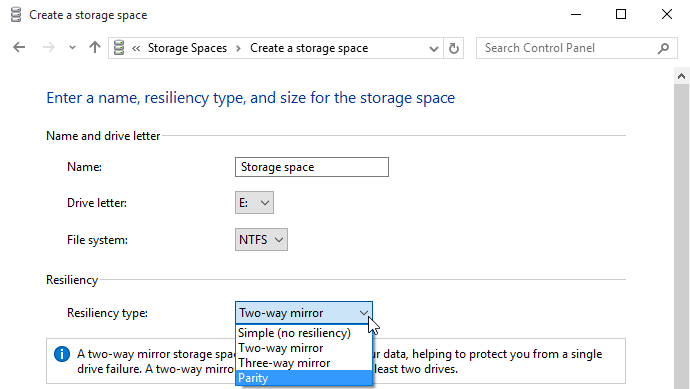This screenshot has width=690, height=389.
Task: Go up one level with up arrow
Action: coord(95,48)
